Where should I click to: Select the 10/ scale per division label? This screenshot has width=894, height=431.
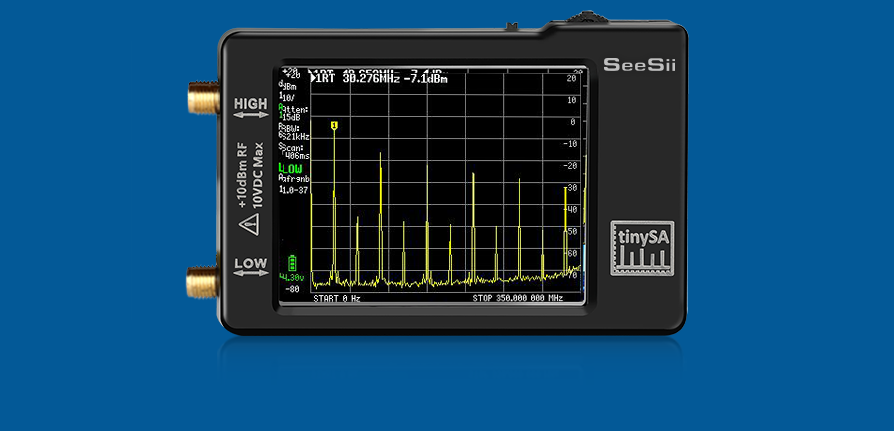[x=288, y=98]
